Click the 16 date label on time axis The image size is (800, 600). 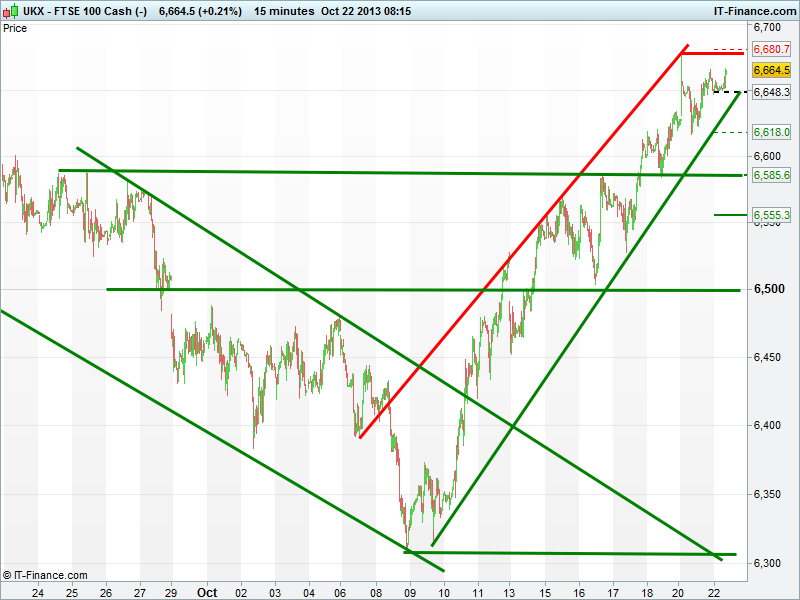(579, 593)
